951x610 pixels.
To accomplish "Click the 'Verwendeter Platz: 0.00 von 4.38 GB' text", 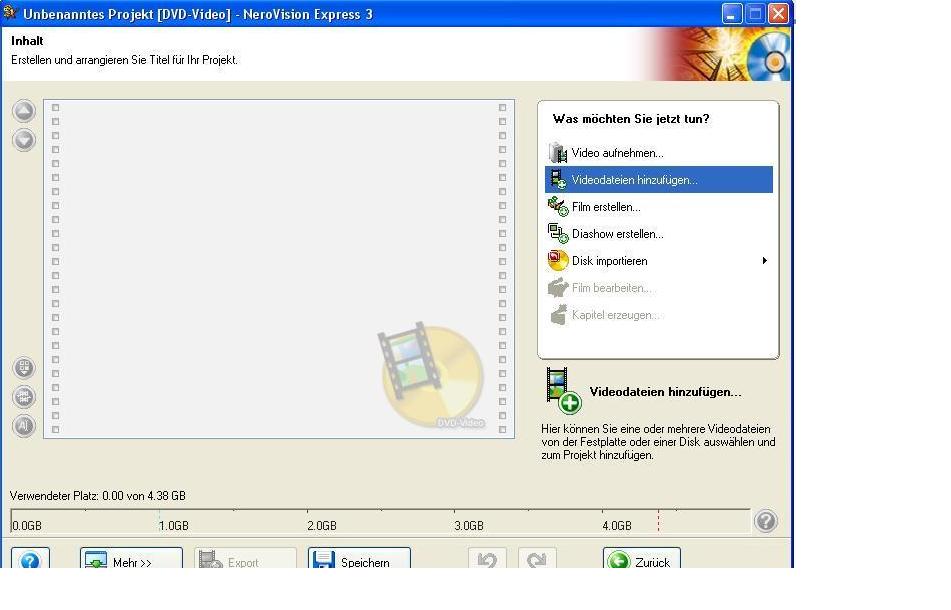I will click(98, 495).
